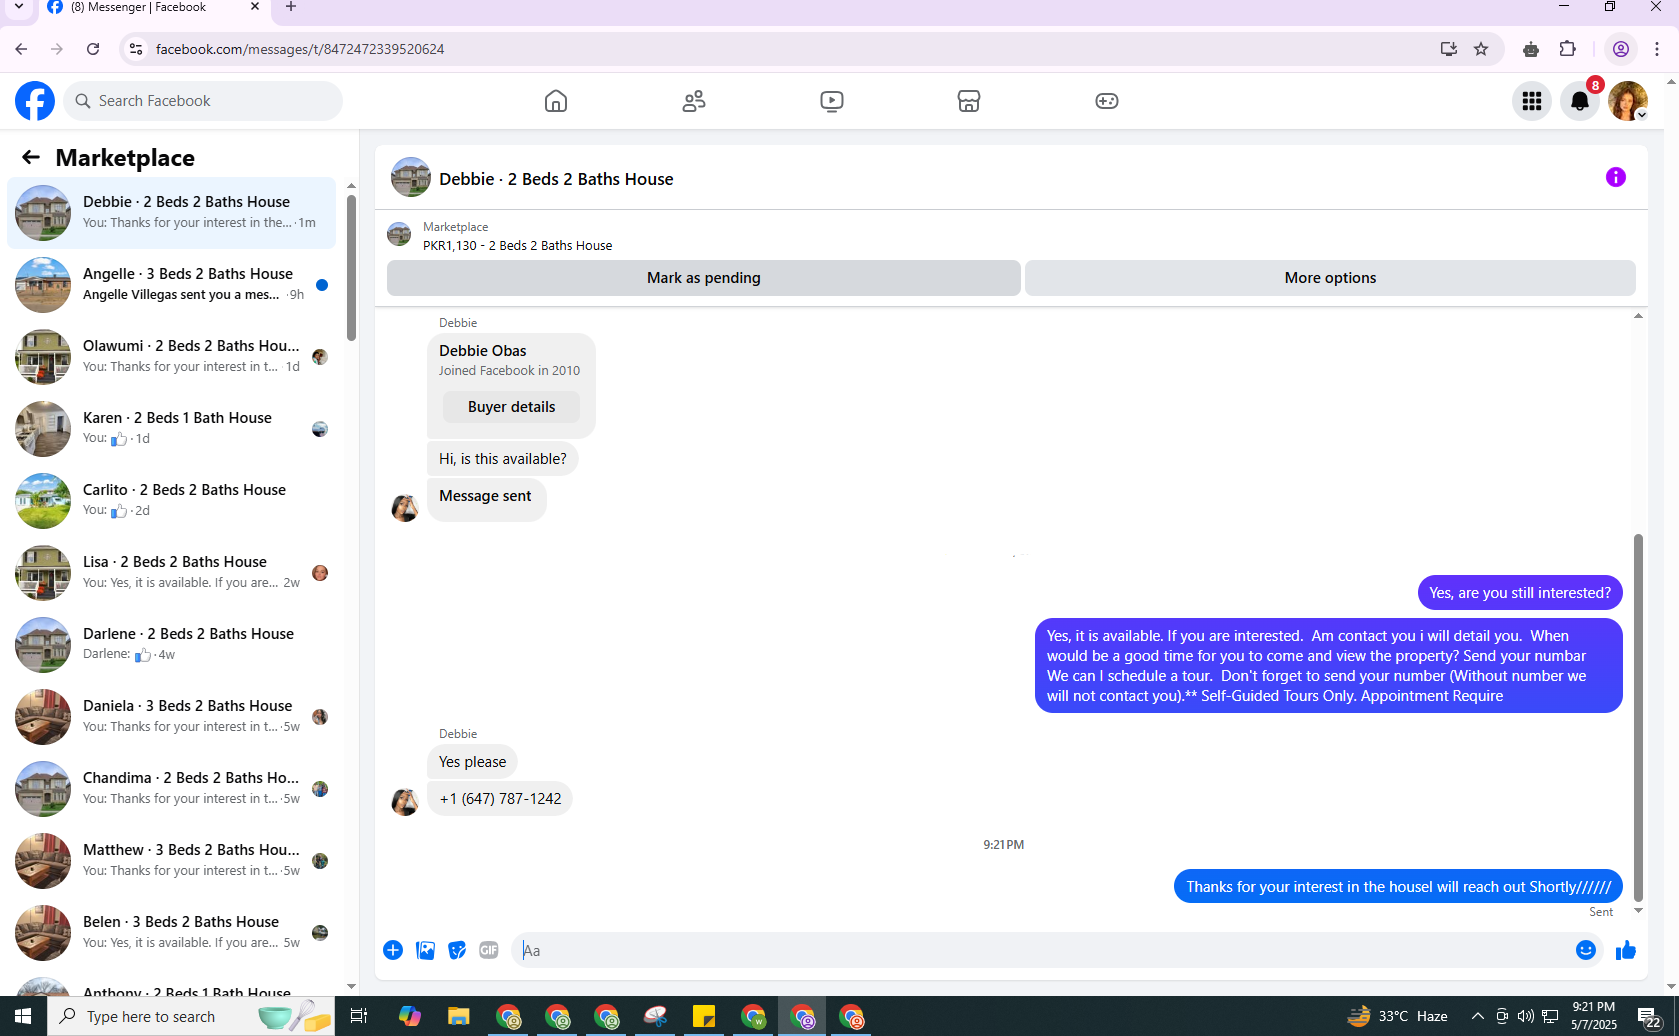Image resolution: width=1679 pixels, height=1036 pixels.
Task: Open the emoji picker in message box
Action: [x=1586, y=950]
